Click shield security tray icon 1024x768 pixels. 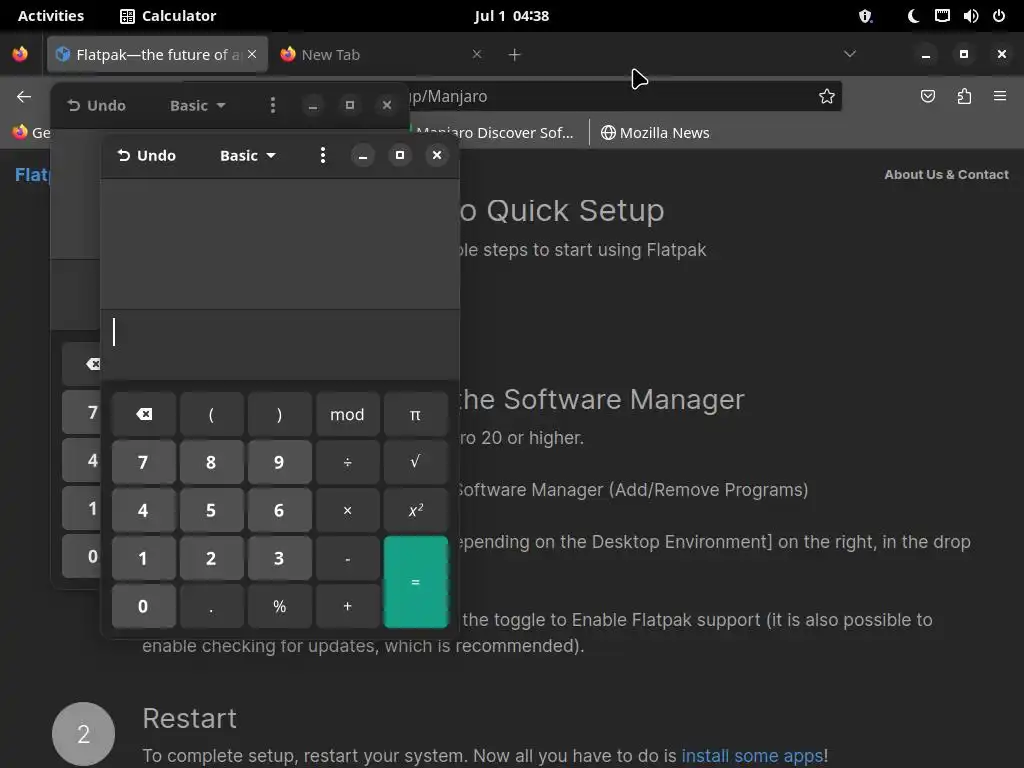(x=865, y=16)
